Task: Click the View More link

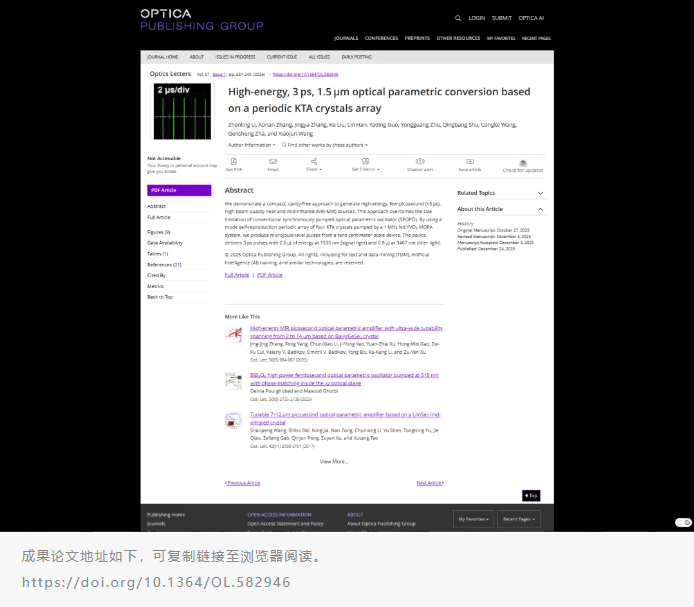Action: point(334,461)
